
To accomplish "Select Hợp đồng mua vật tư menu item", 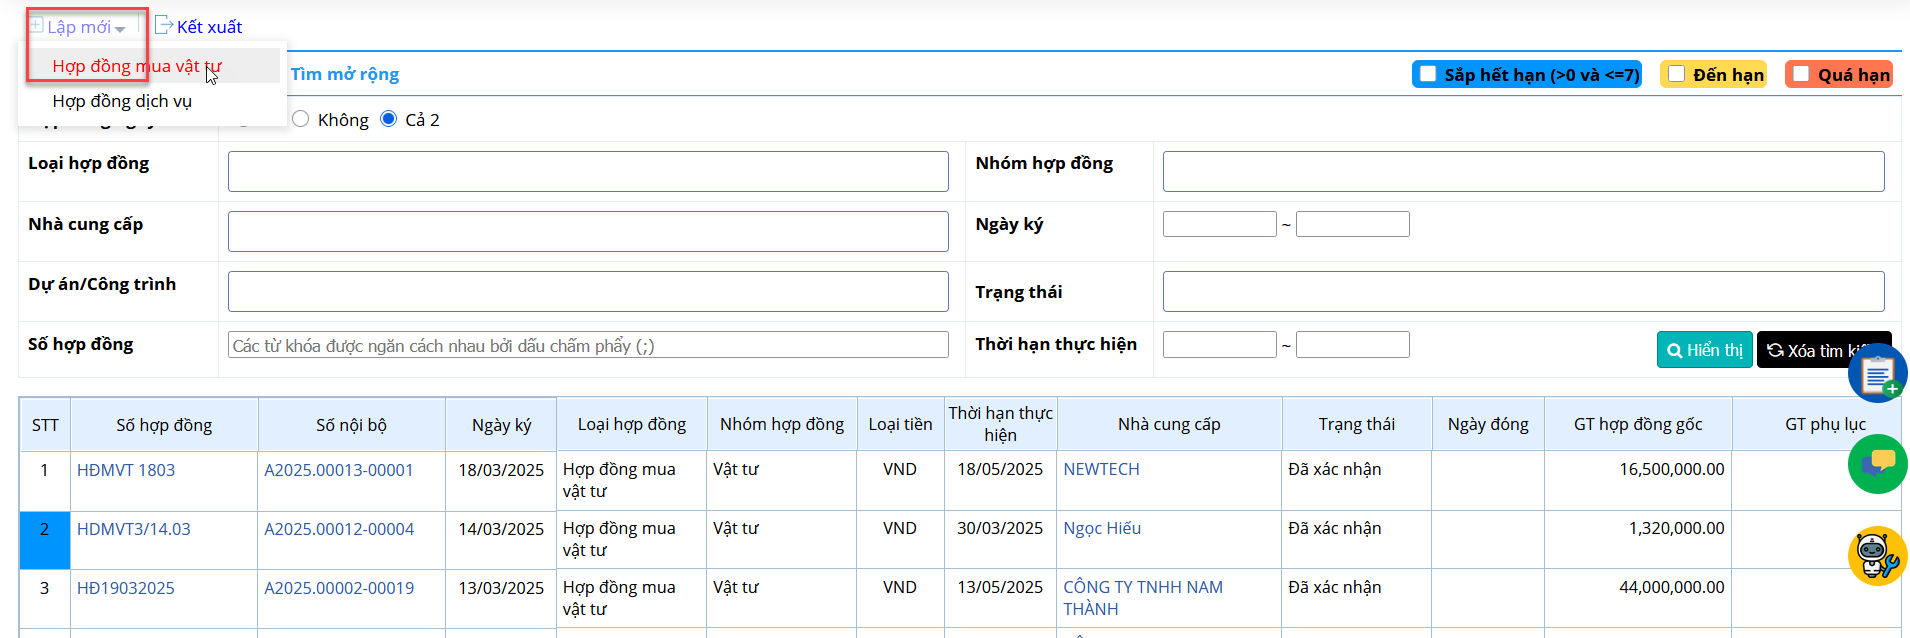I will [x=137, y=66].
